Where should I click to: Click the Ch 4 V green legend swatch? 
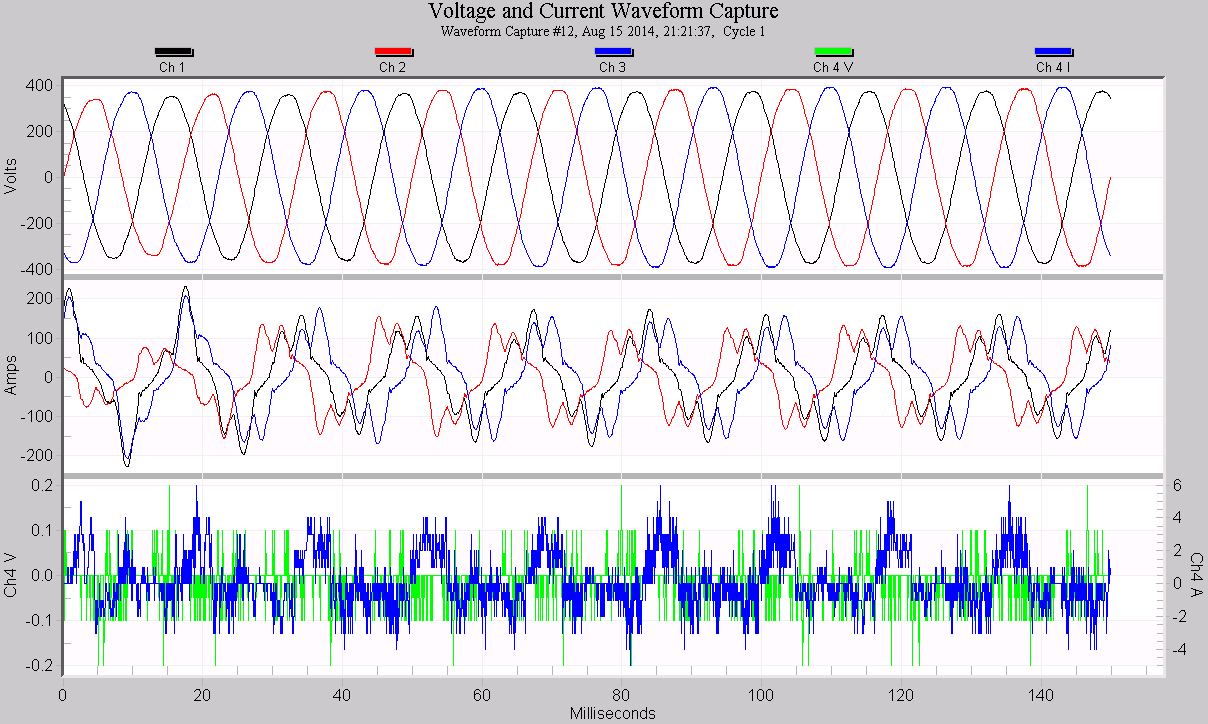pos(831,51)
